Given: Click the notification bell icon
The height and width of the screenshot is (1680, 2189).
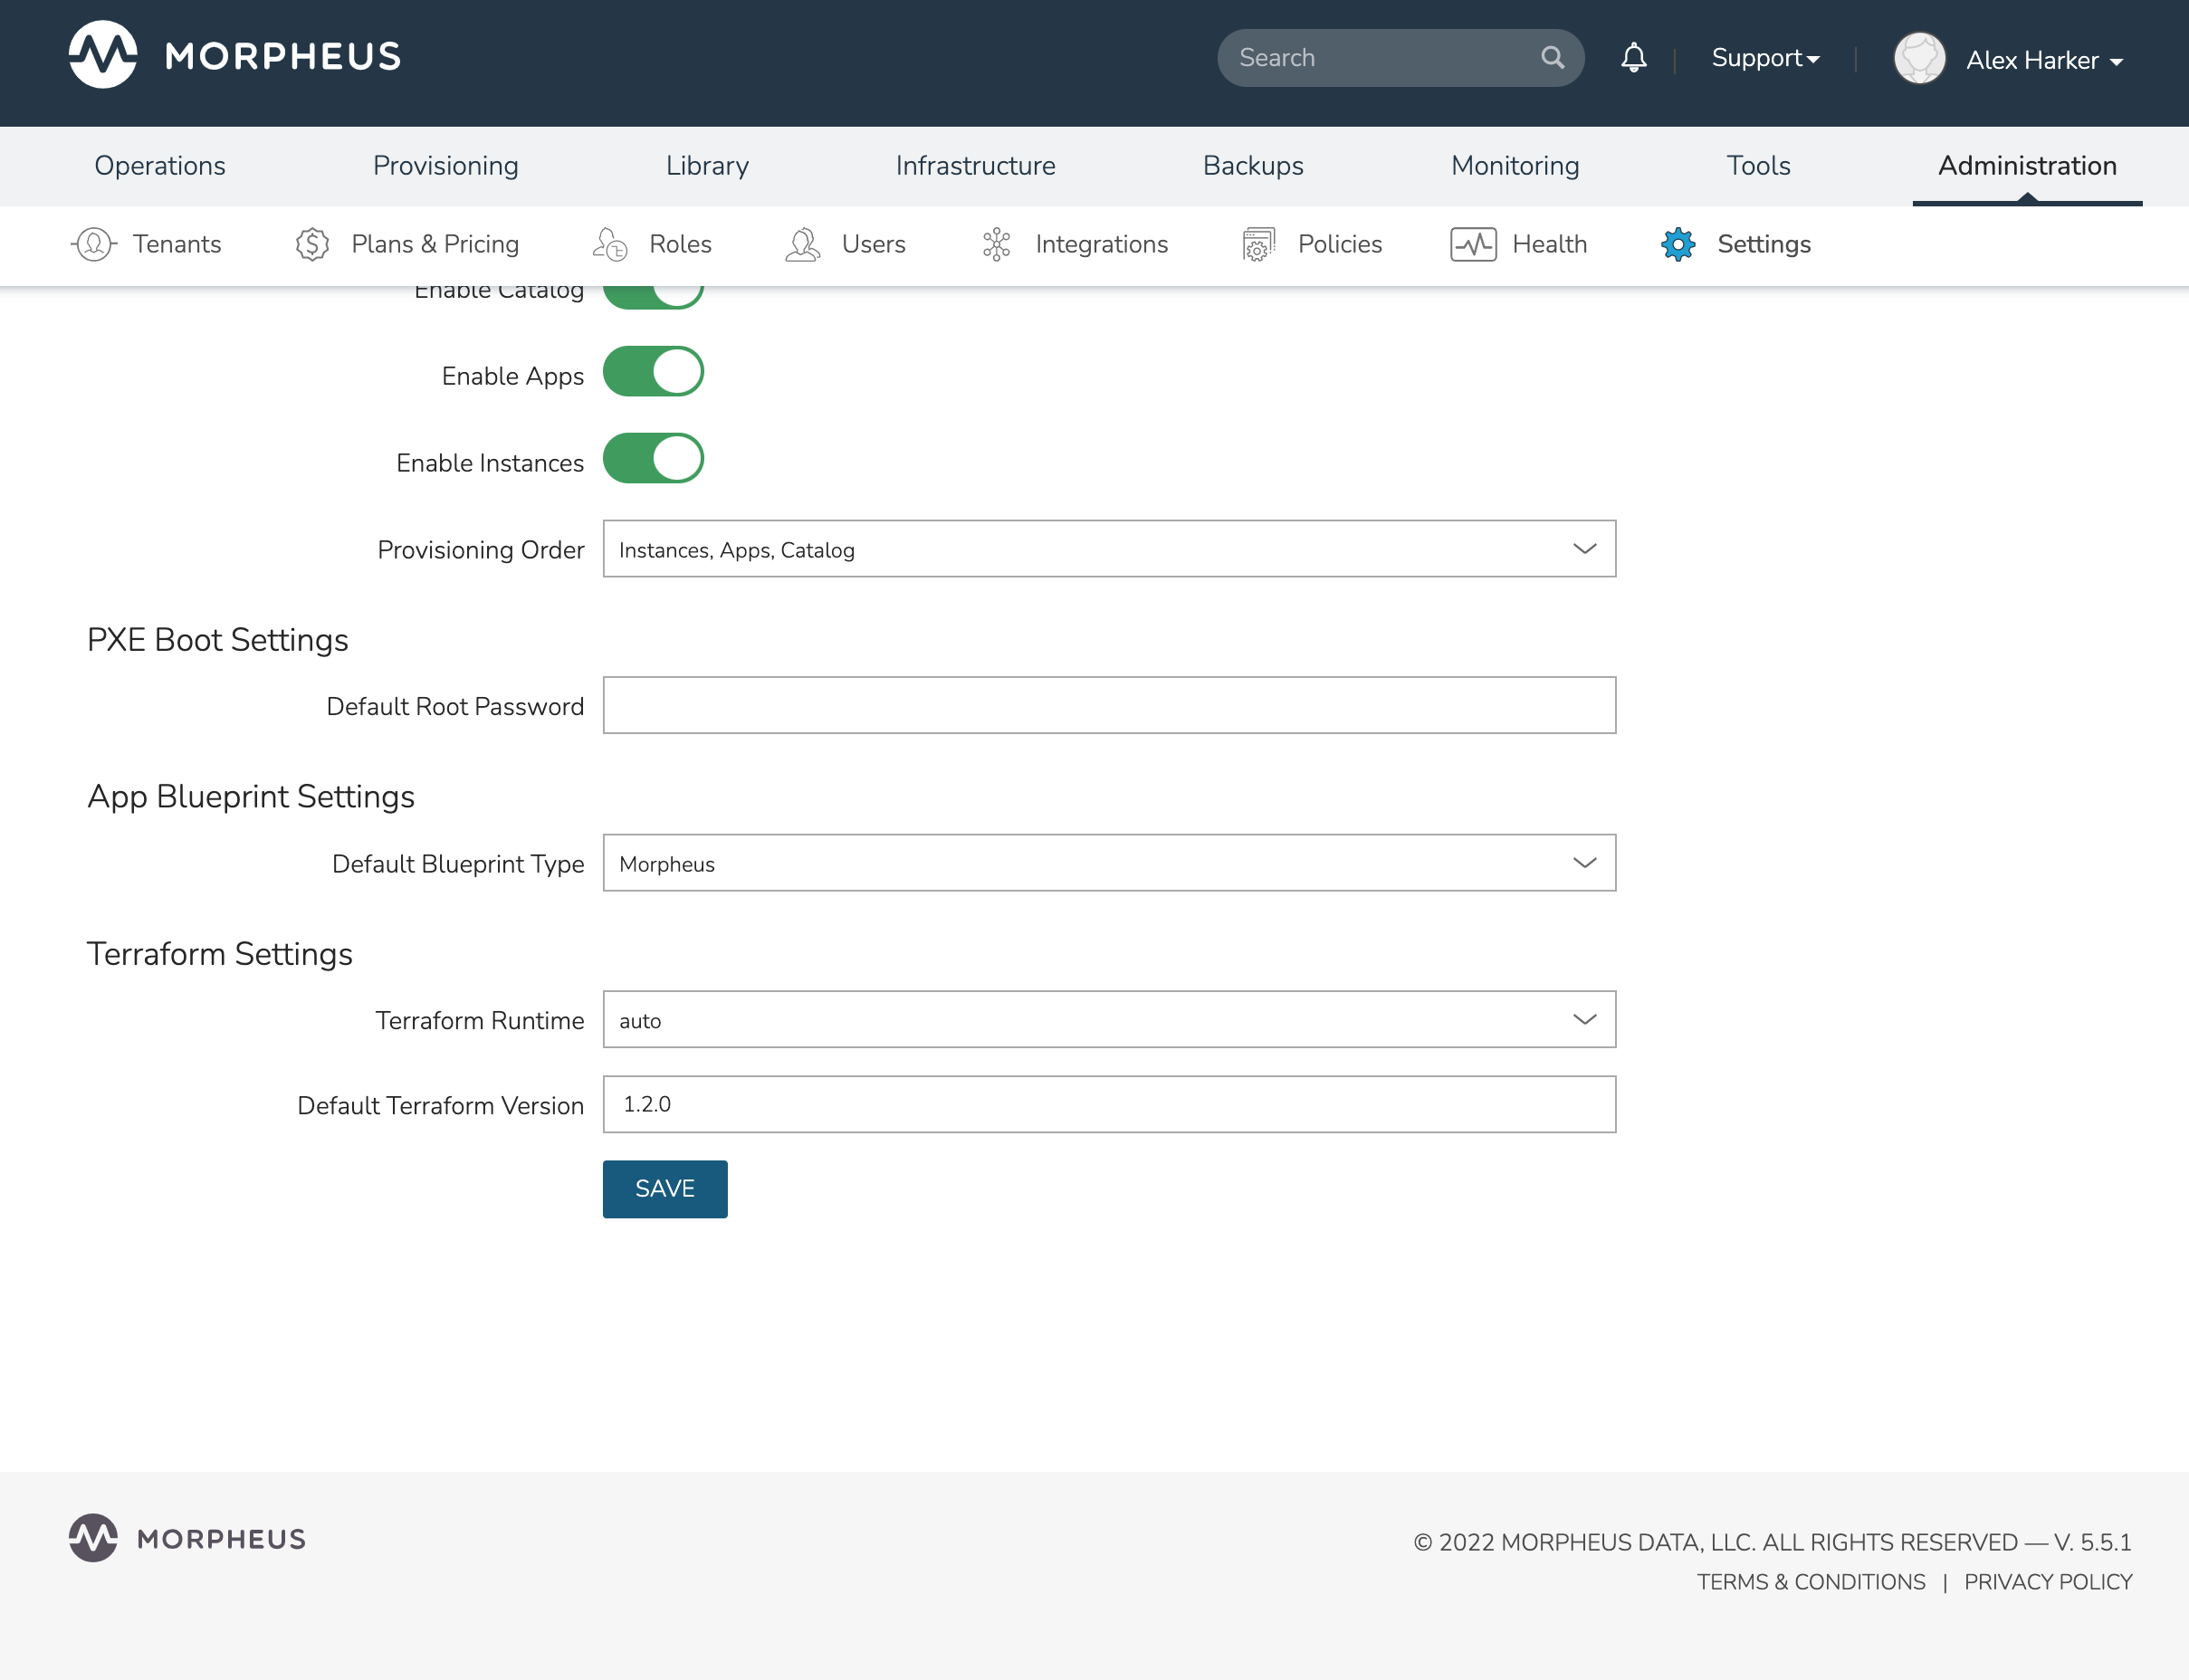Looking at the screenshot, I should (x=1633, y=58).
